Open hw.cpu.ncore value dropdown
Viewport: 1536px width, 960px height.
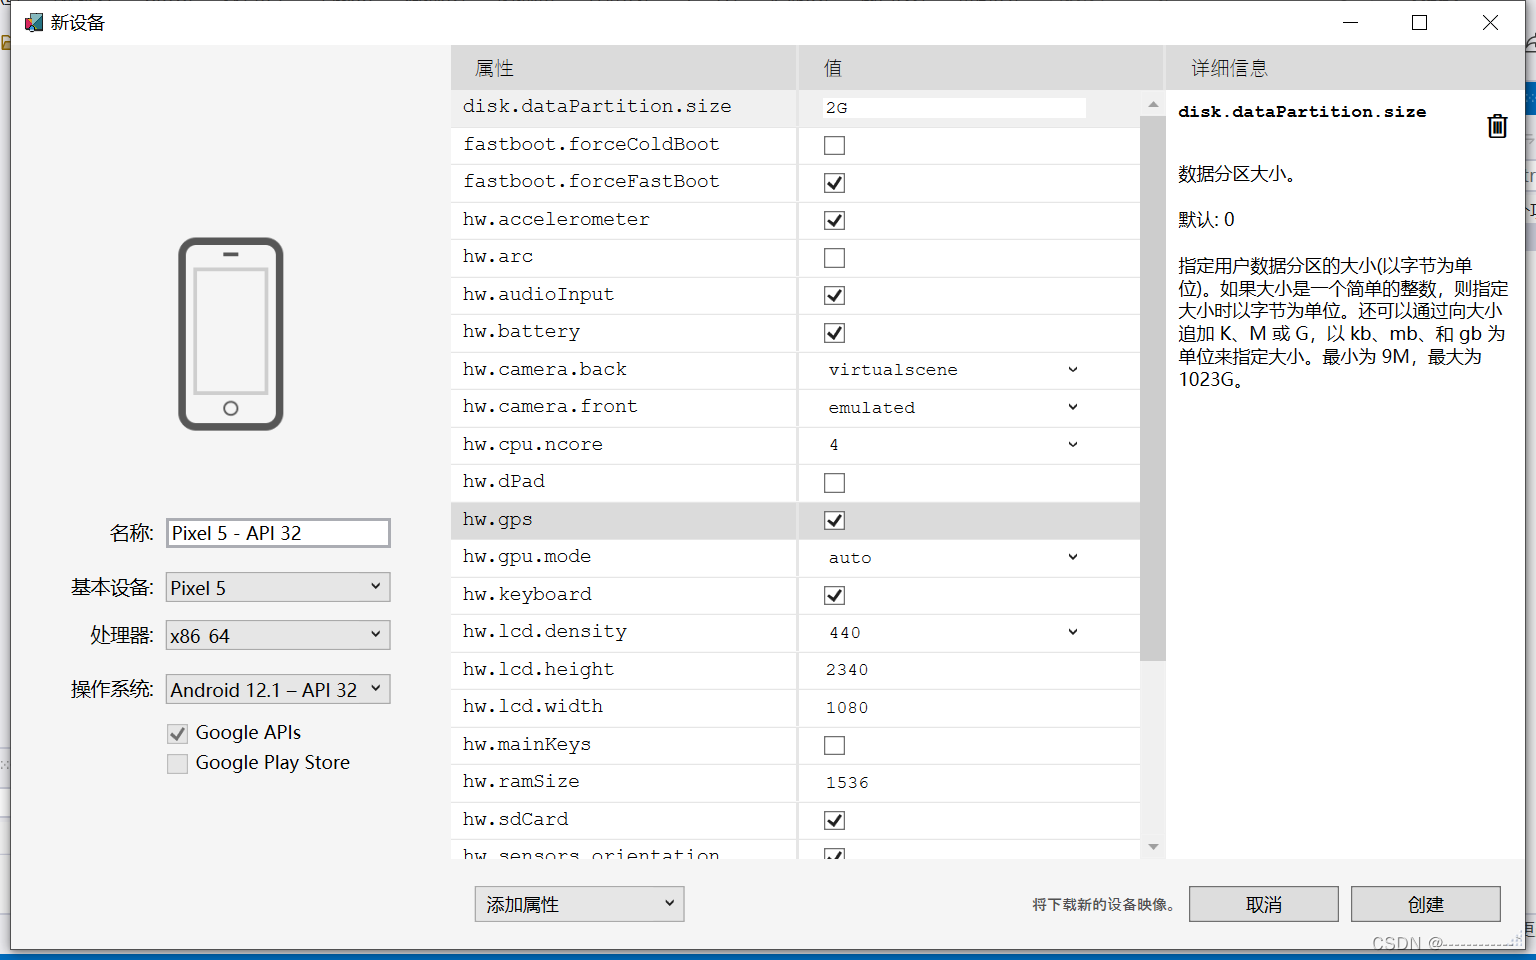(x=954, y=445)
